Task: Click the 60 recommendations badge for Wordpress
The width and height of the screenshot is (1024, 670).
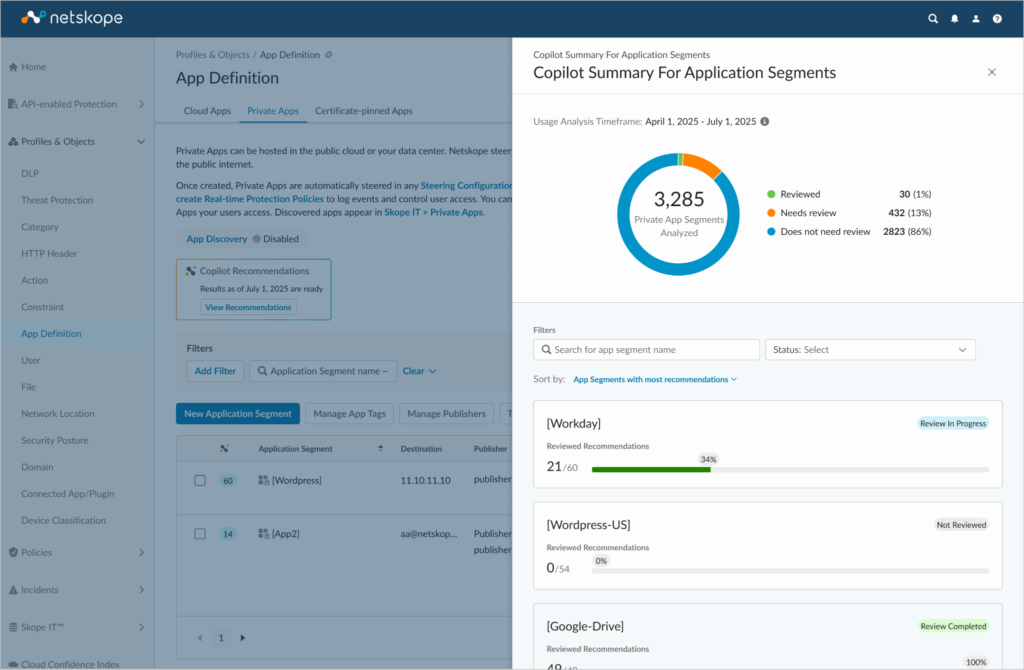Action: [x=228, y=481]
